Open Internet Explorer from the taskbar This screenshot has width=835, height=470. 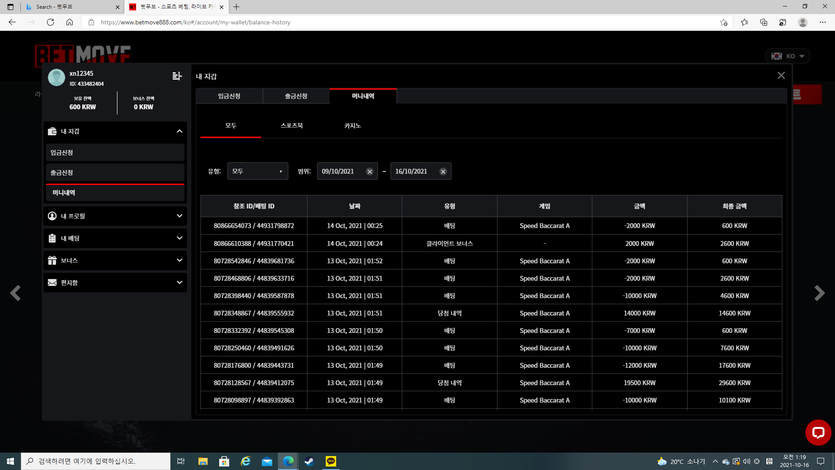[245, 461]
